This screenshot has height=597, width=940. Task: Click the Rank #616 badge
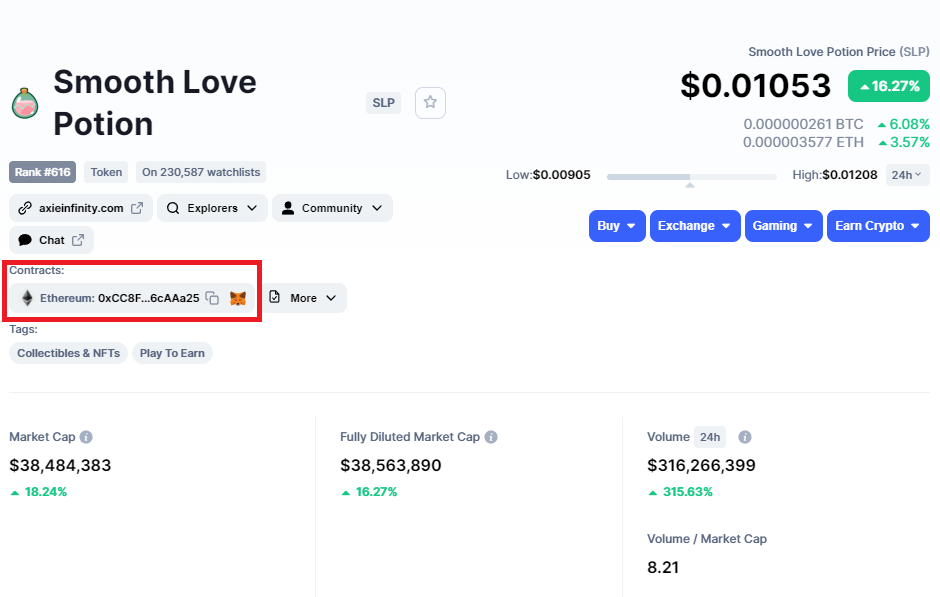[43, 172]
